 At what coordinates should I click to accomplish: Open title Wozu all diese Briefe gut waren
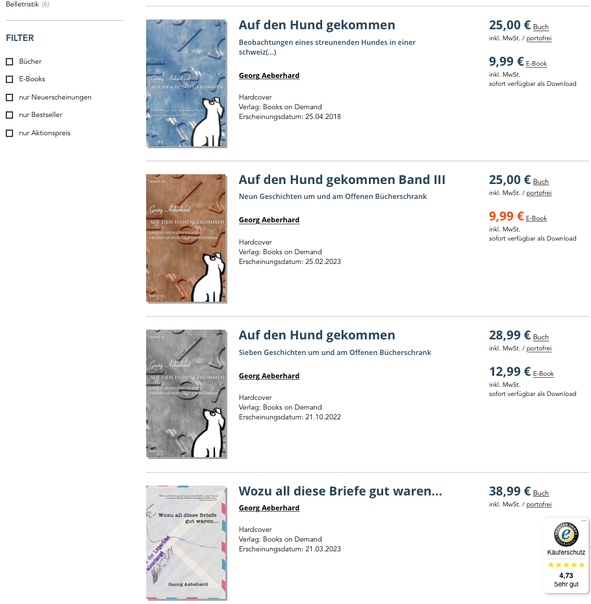(x=340, y=491)
